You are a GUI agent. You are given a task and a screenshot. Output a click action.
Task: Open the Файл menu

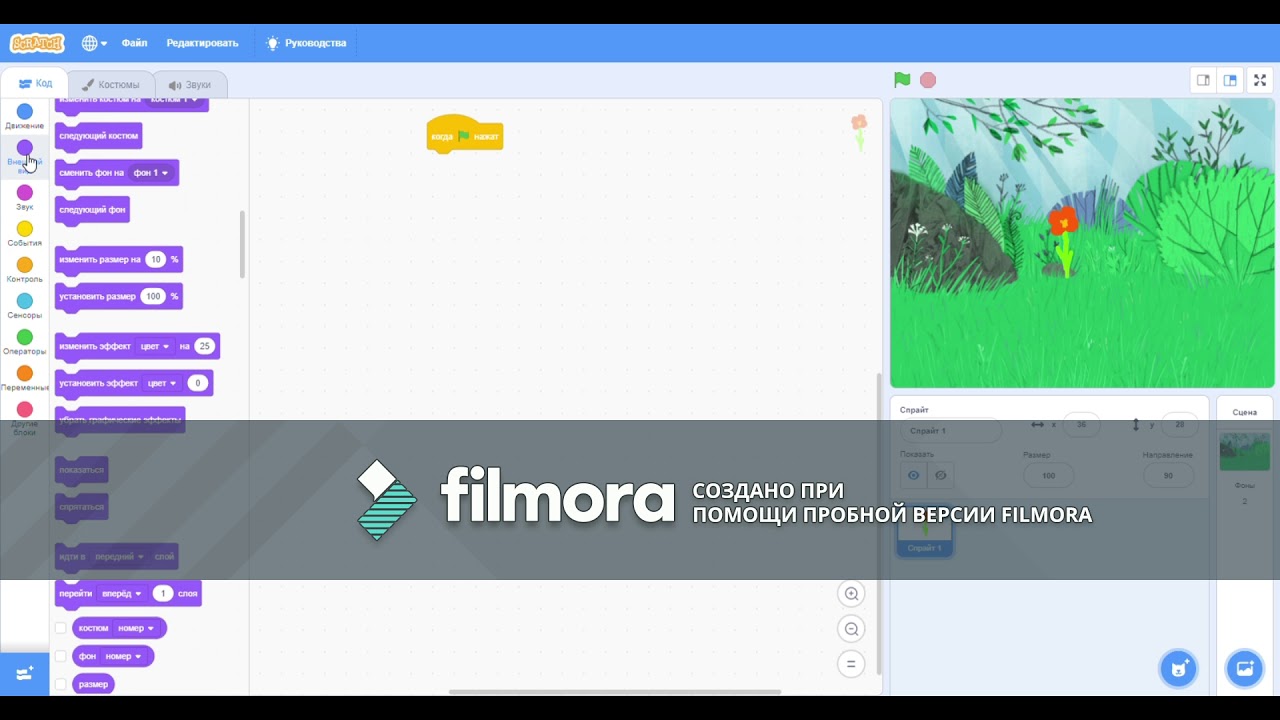134,43
